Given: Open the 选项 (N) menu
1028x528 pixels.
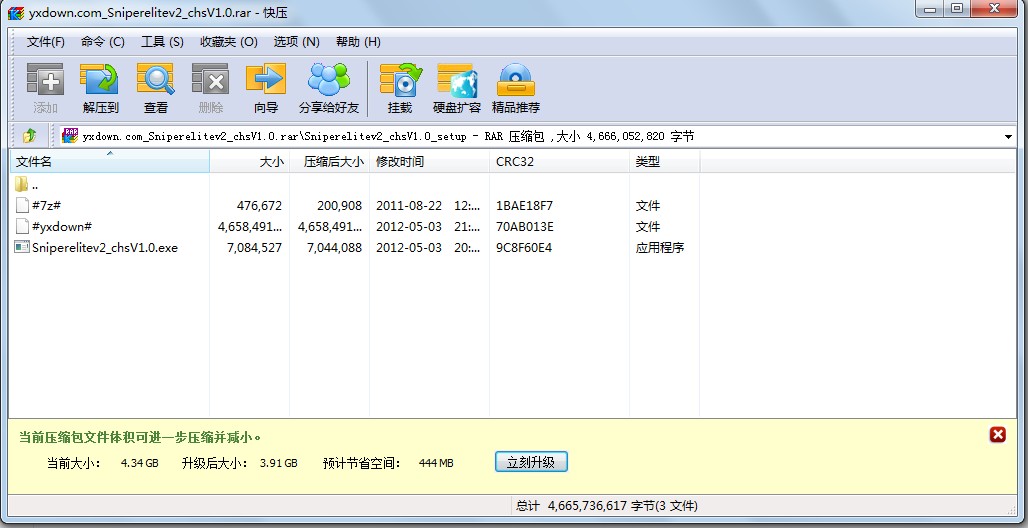Looking at the screenshot, I should click(296, 42).
